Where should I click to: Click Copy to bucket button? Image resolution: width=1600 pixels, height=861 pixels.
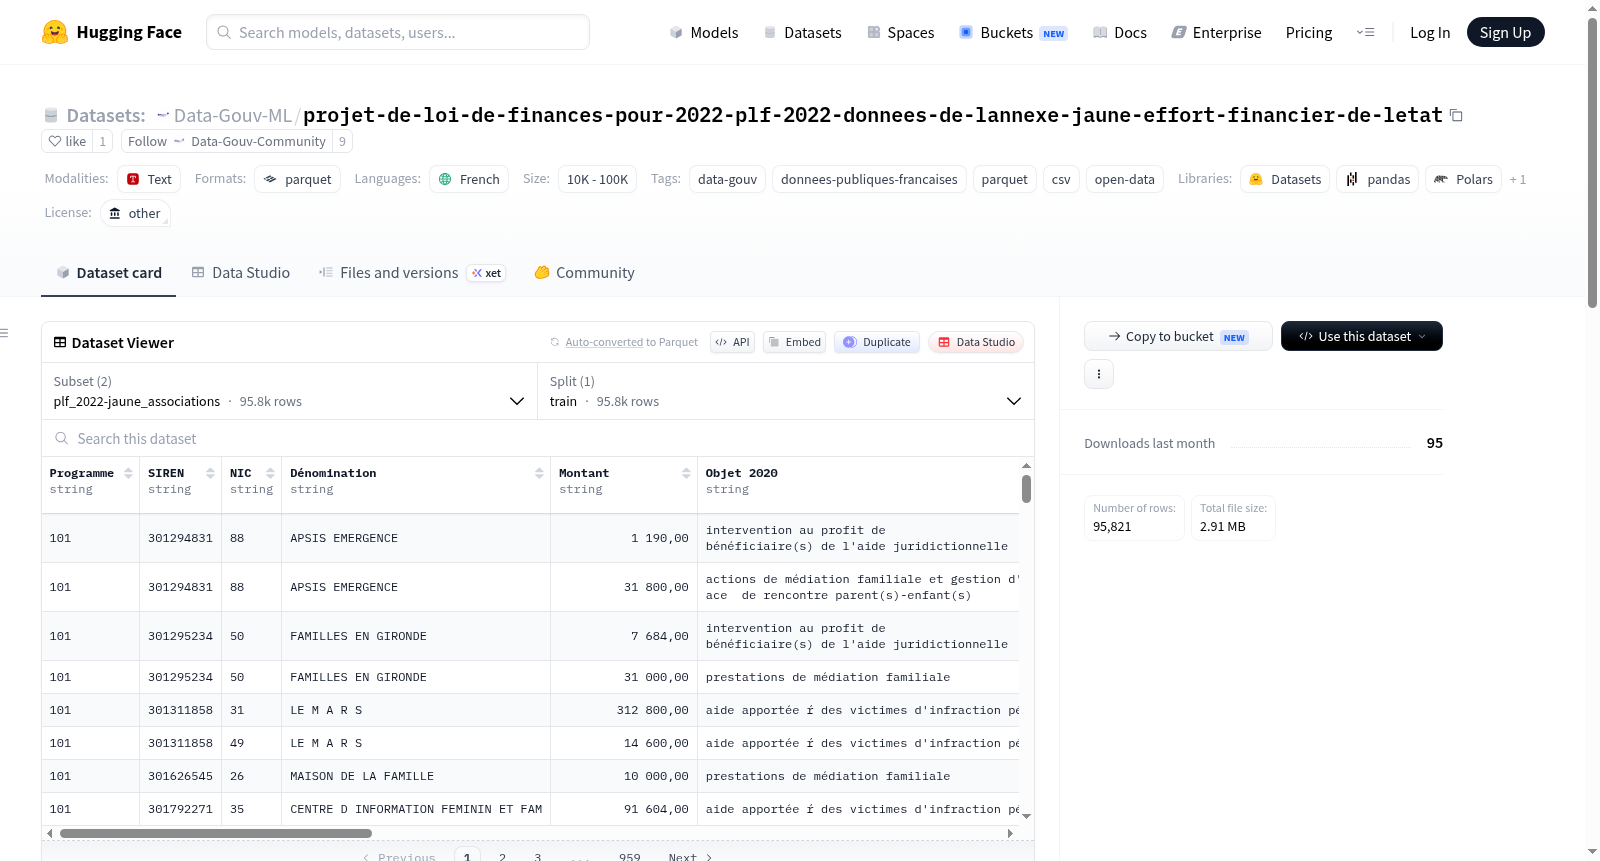click(1178, 336)
